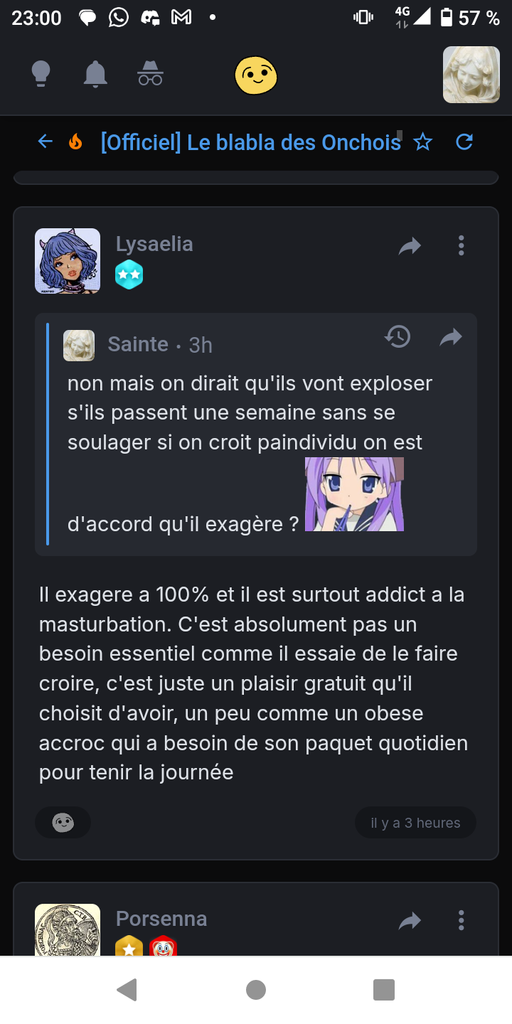Toggle incognito mode hat-glasses icon
This screenshot has height=1024, width=512.
tap(150, 73)
